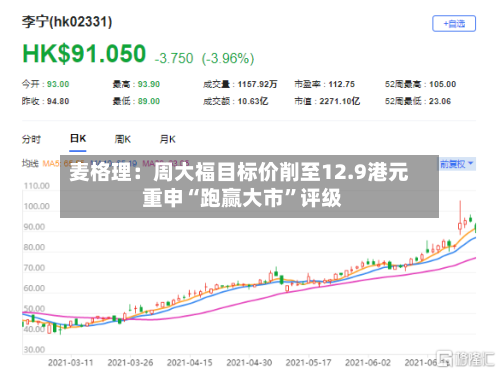
Task: Click the 70.00 y-axis label
Action: click(x=34, y=268)
